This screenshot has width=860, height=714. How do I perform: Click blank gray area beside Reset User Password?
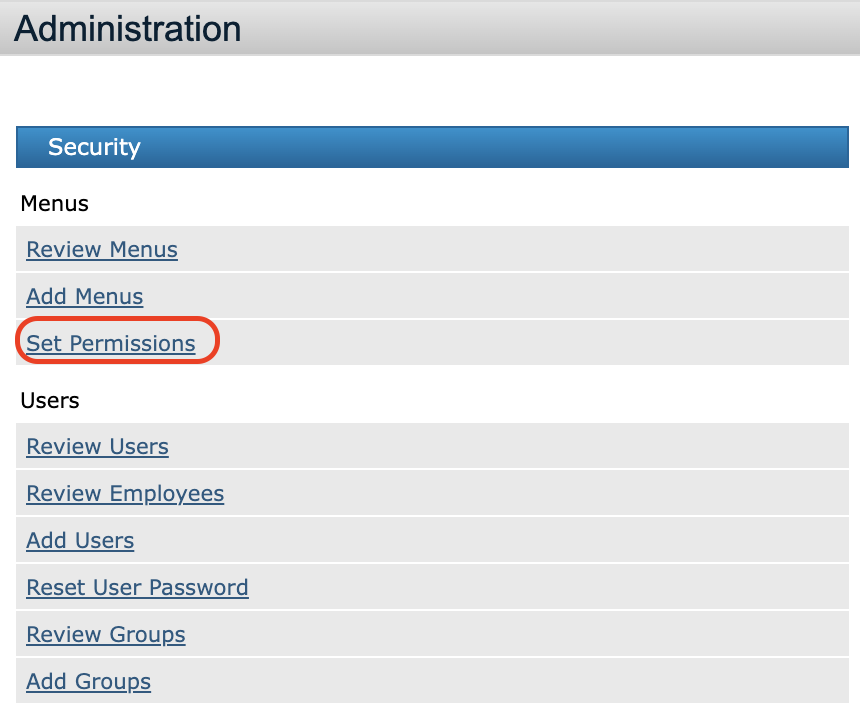click(x=550, y=588)
